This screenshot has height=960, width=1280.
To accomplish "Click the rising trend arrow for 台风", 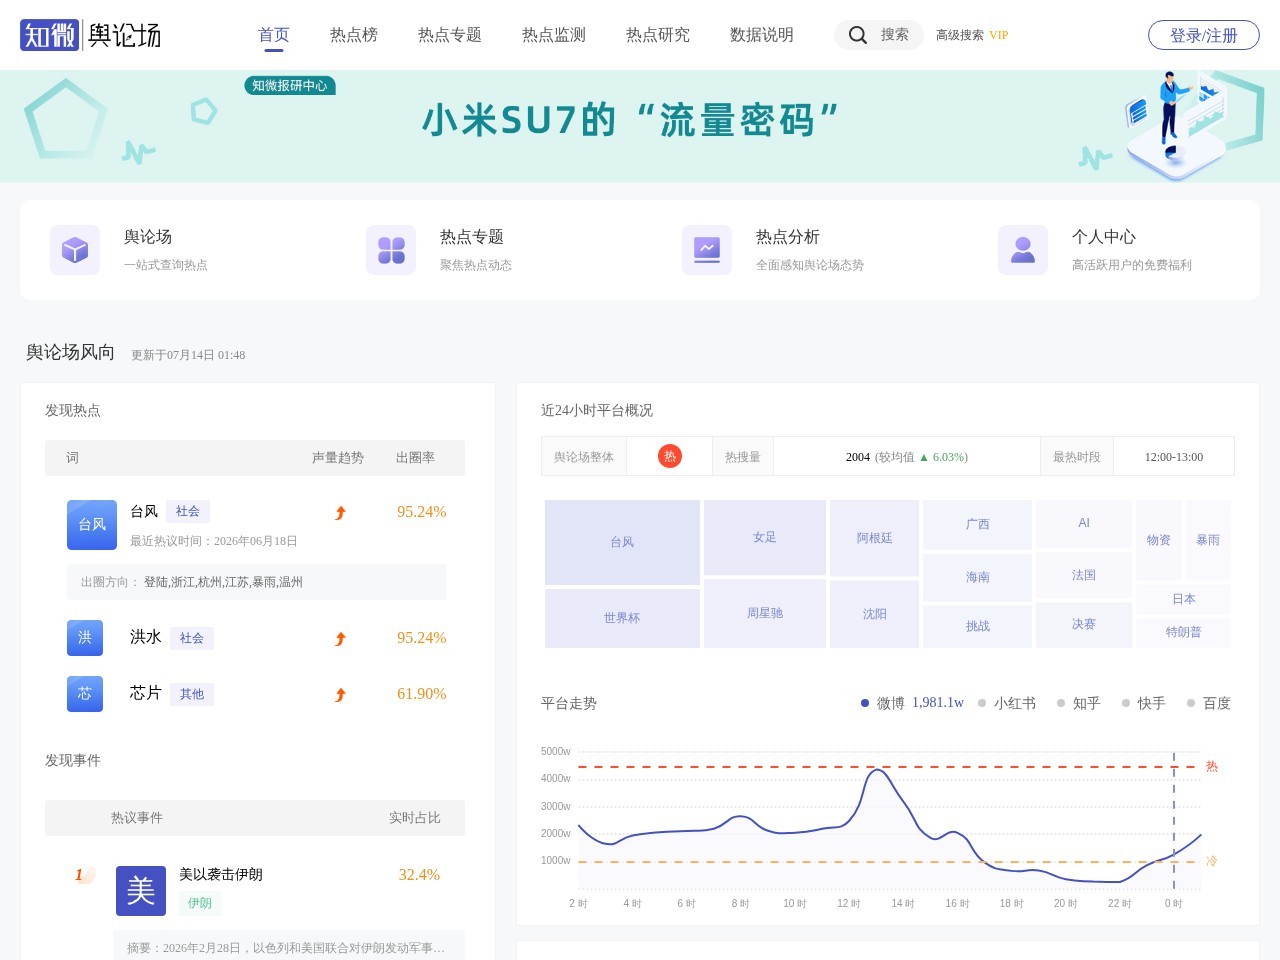I will [340, 513].
